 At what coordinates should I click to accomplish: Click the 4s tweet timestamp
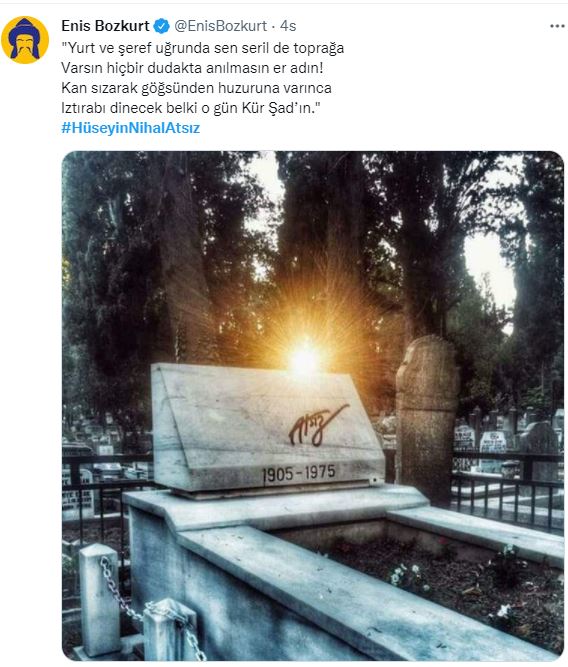pos(288,26)
